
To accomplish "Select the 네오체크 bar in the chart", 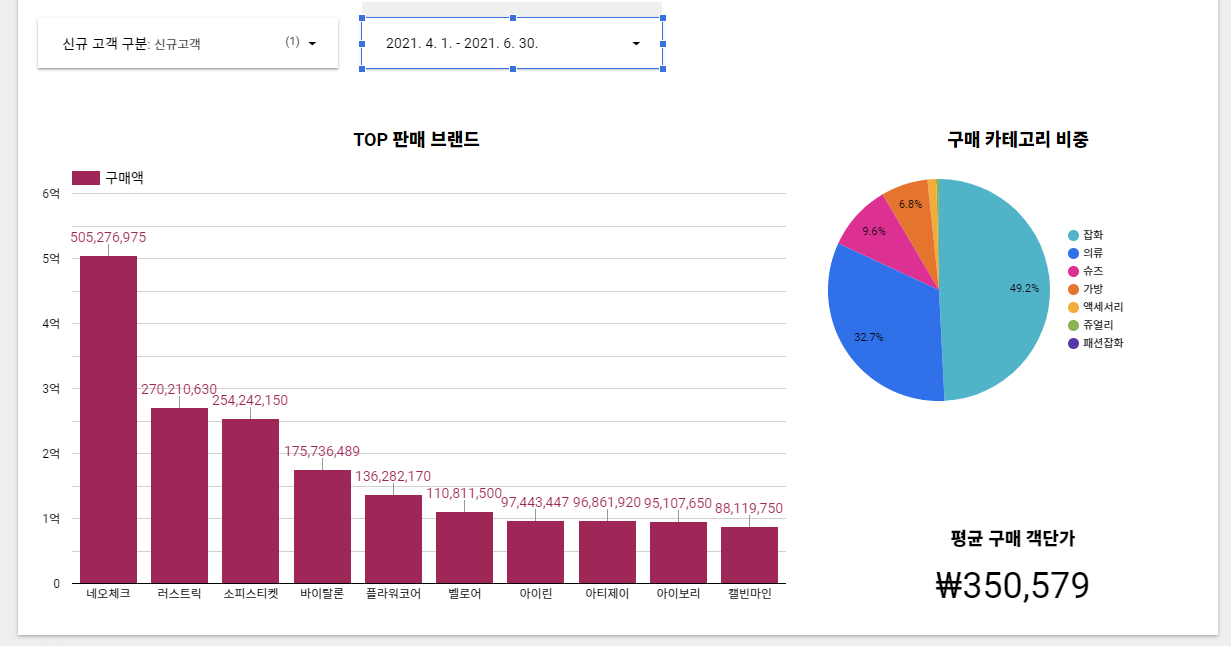I will point(108,420).
